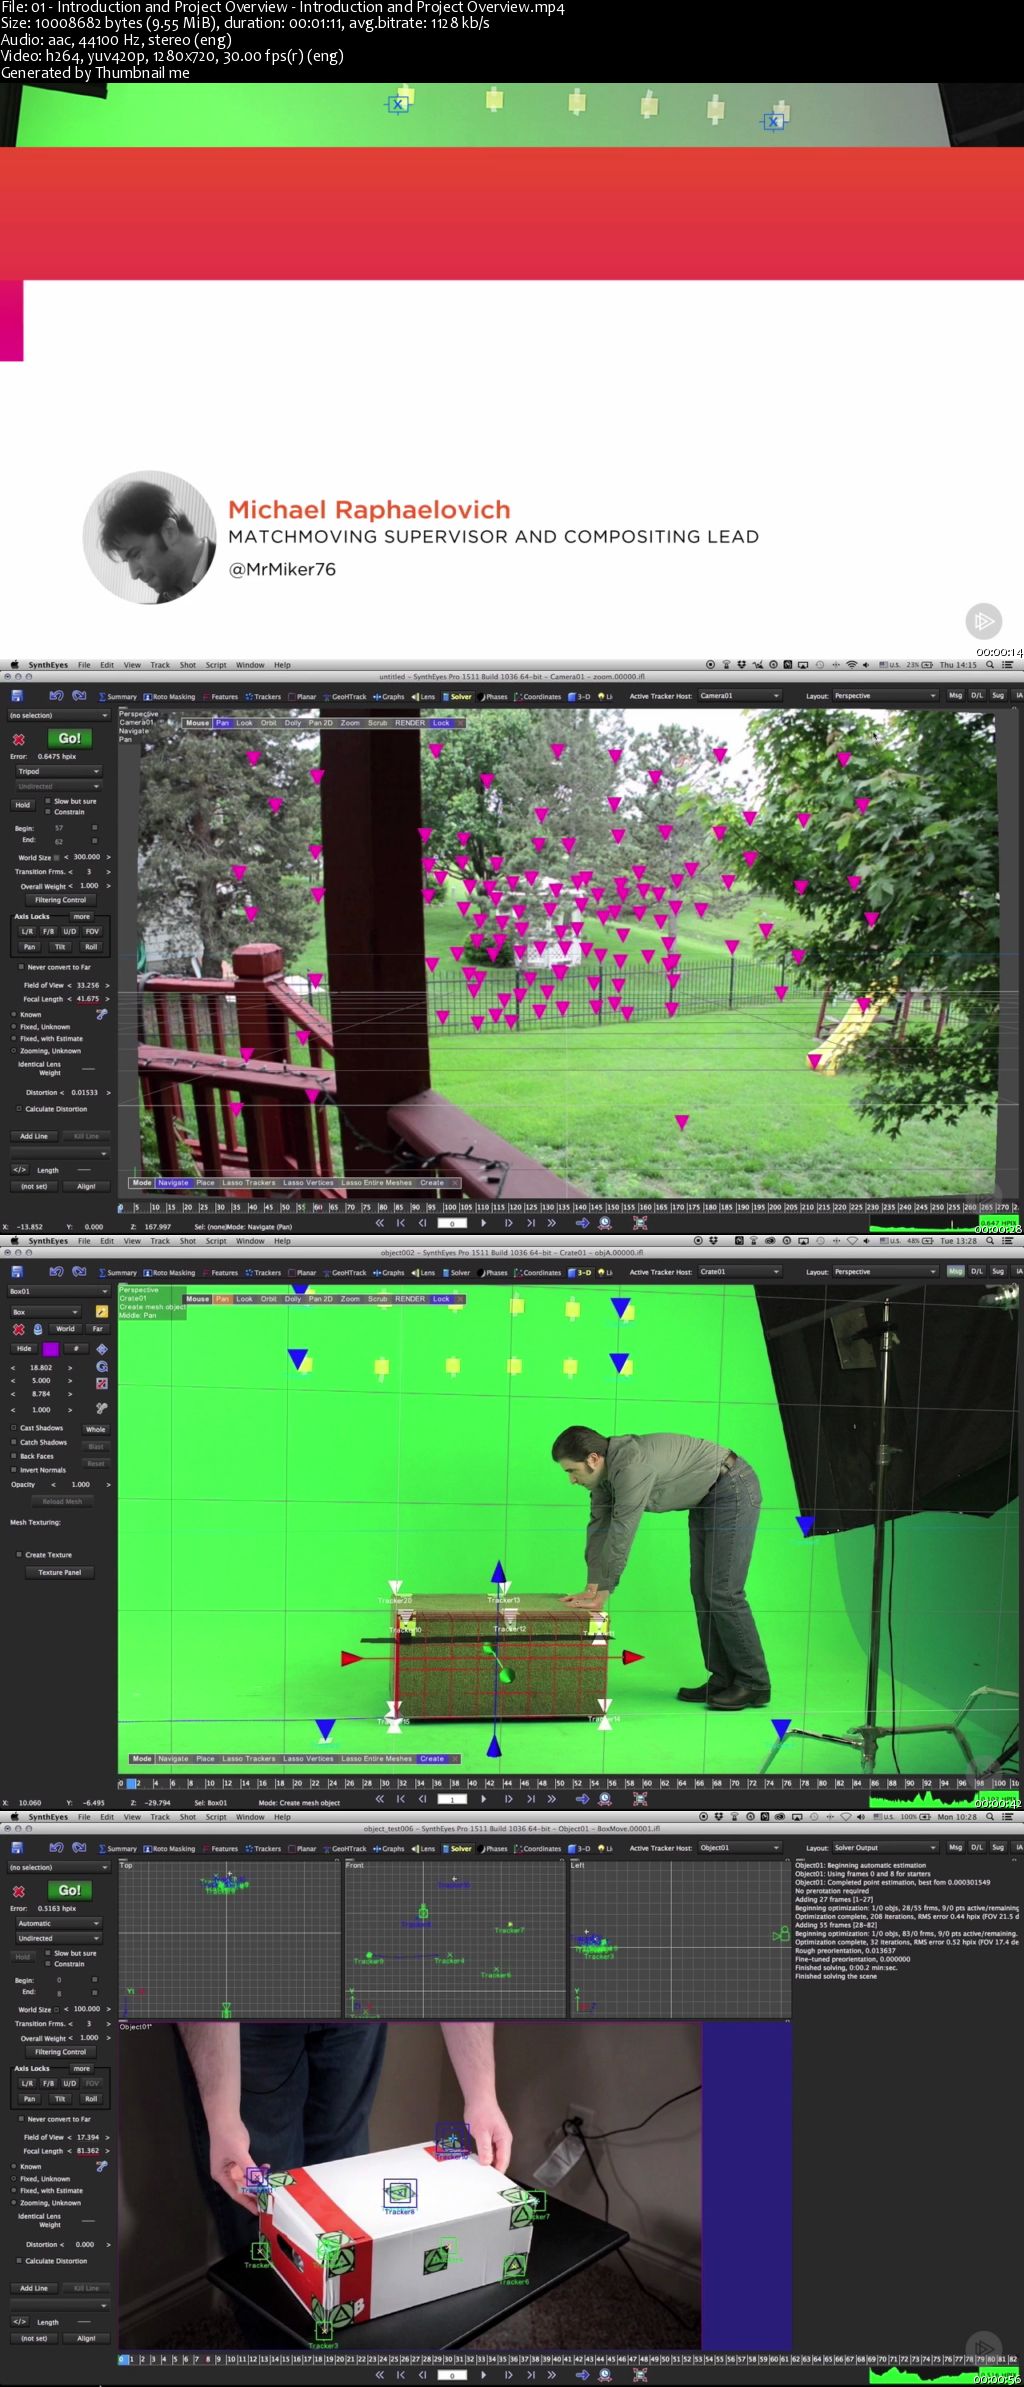The width and height of the screenshot is (1024, 2387).
Task: Toggle Never convert to Far in Camera01 window
Action: [x=54, y=967]
